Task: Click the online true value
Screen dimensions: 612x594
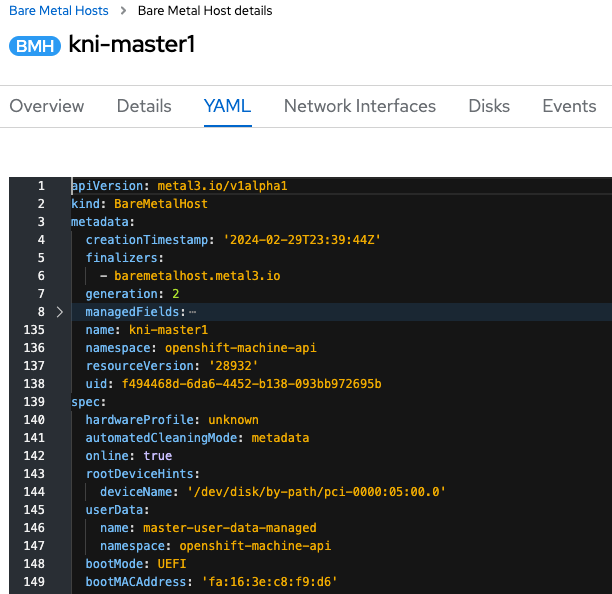Action: [x=157, y=456]
